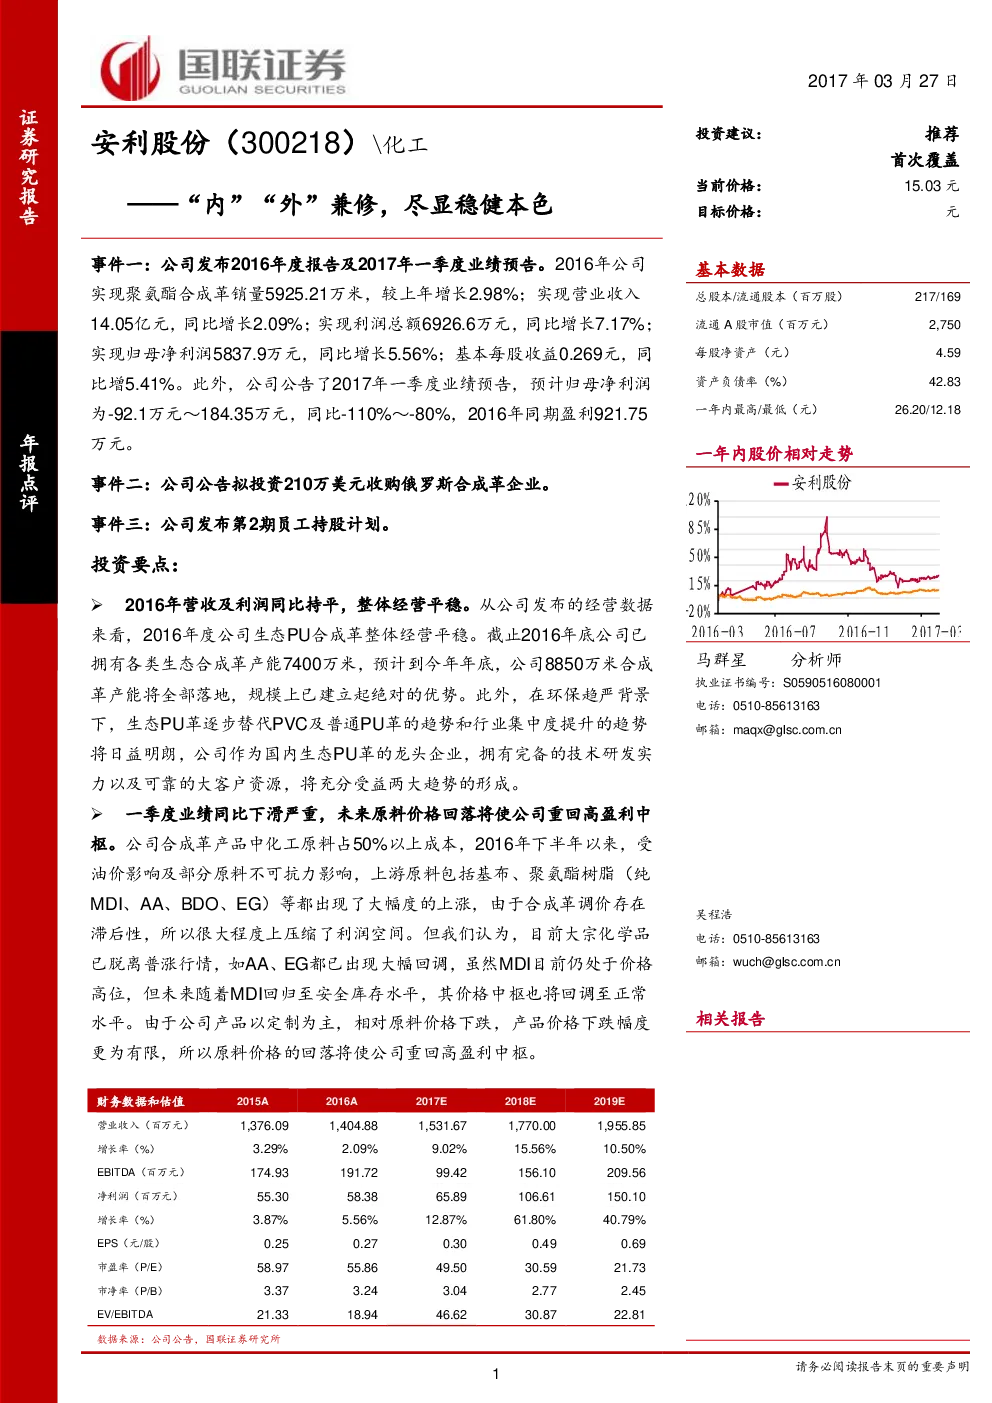This screenshot has width=992, height=1403.
Task: Click email wuch@glsc.com.cn
Action: pyautogui.click(x=786, y=962)
